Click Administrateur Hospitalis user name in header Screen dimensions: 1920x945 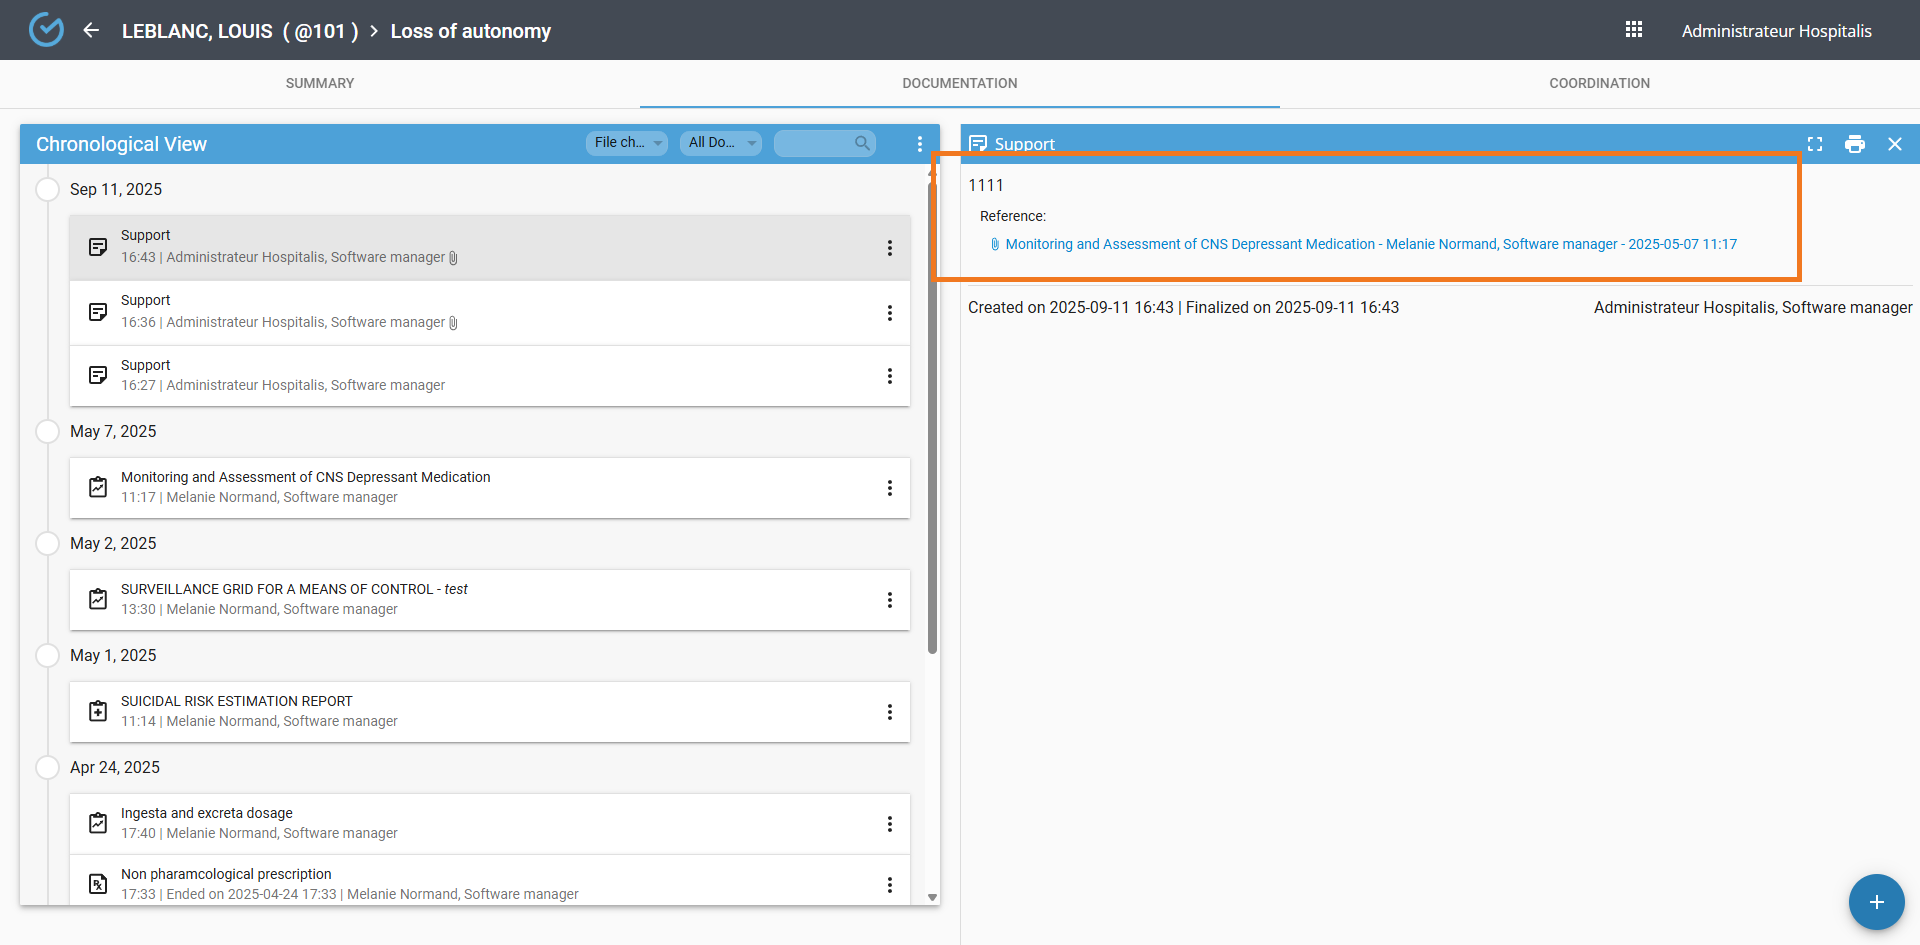click(x=1776, y=31)
